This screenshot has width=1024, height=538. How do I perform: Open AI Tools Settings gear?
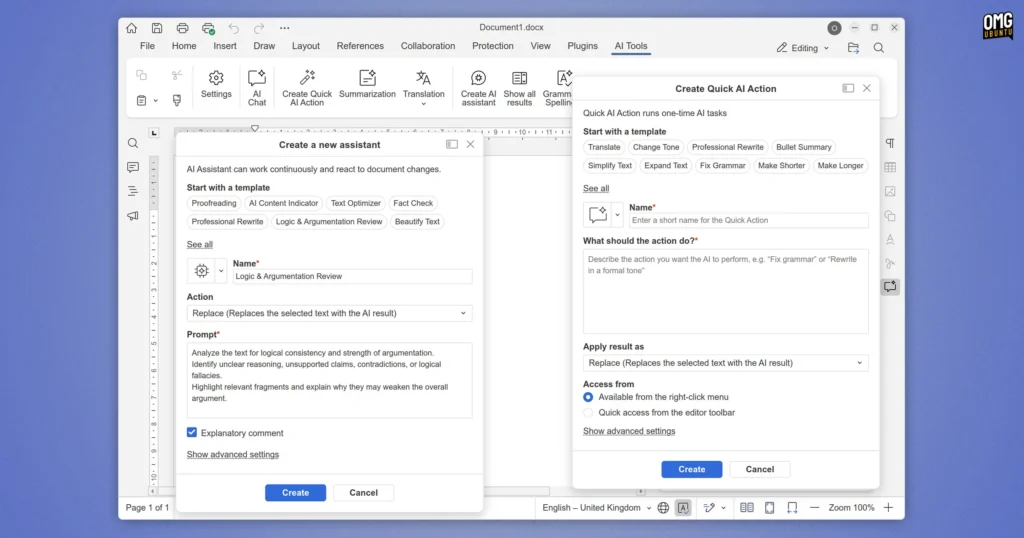click(216, 85)
